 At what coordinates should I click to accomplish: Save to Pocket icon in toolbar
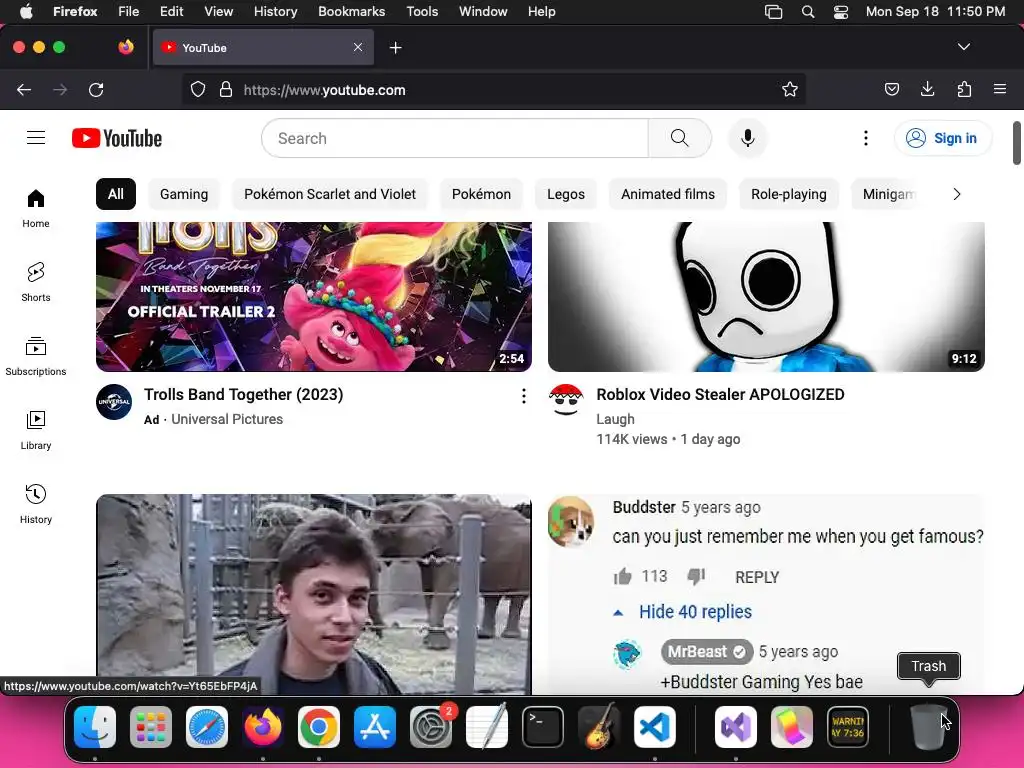891,89
